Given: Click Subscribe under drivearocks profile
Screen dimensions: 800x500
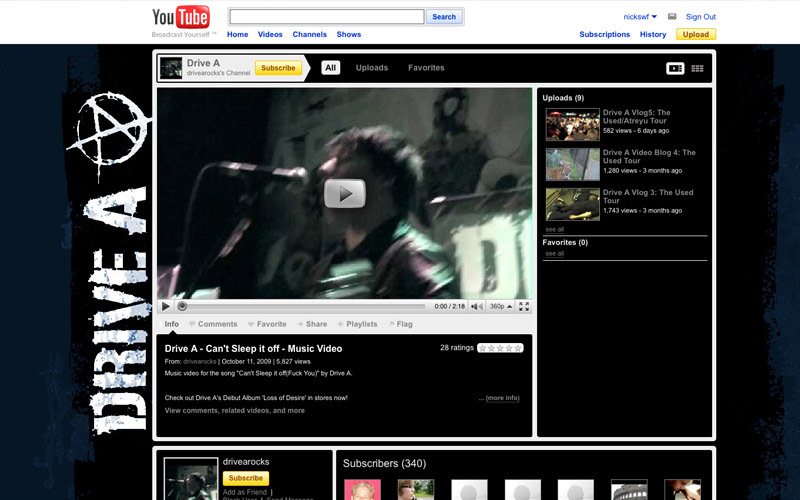Looking at the screenshot, I should 245,478.
